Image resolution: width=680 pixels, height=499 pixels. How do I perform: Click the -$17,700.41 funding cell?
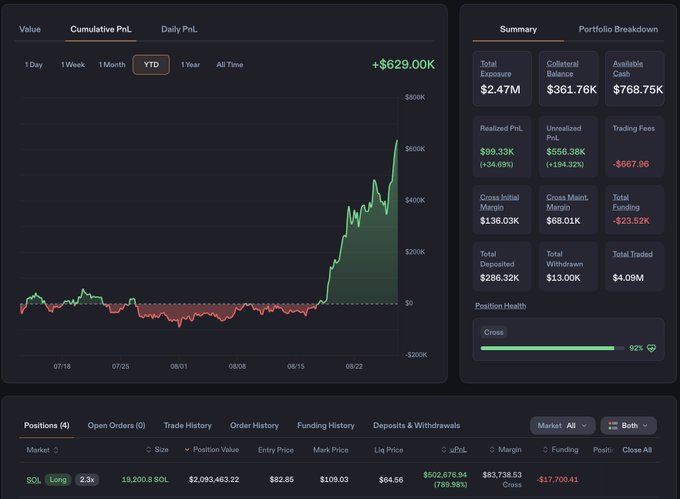coord(557,479)
